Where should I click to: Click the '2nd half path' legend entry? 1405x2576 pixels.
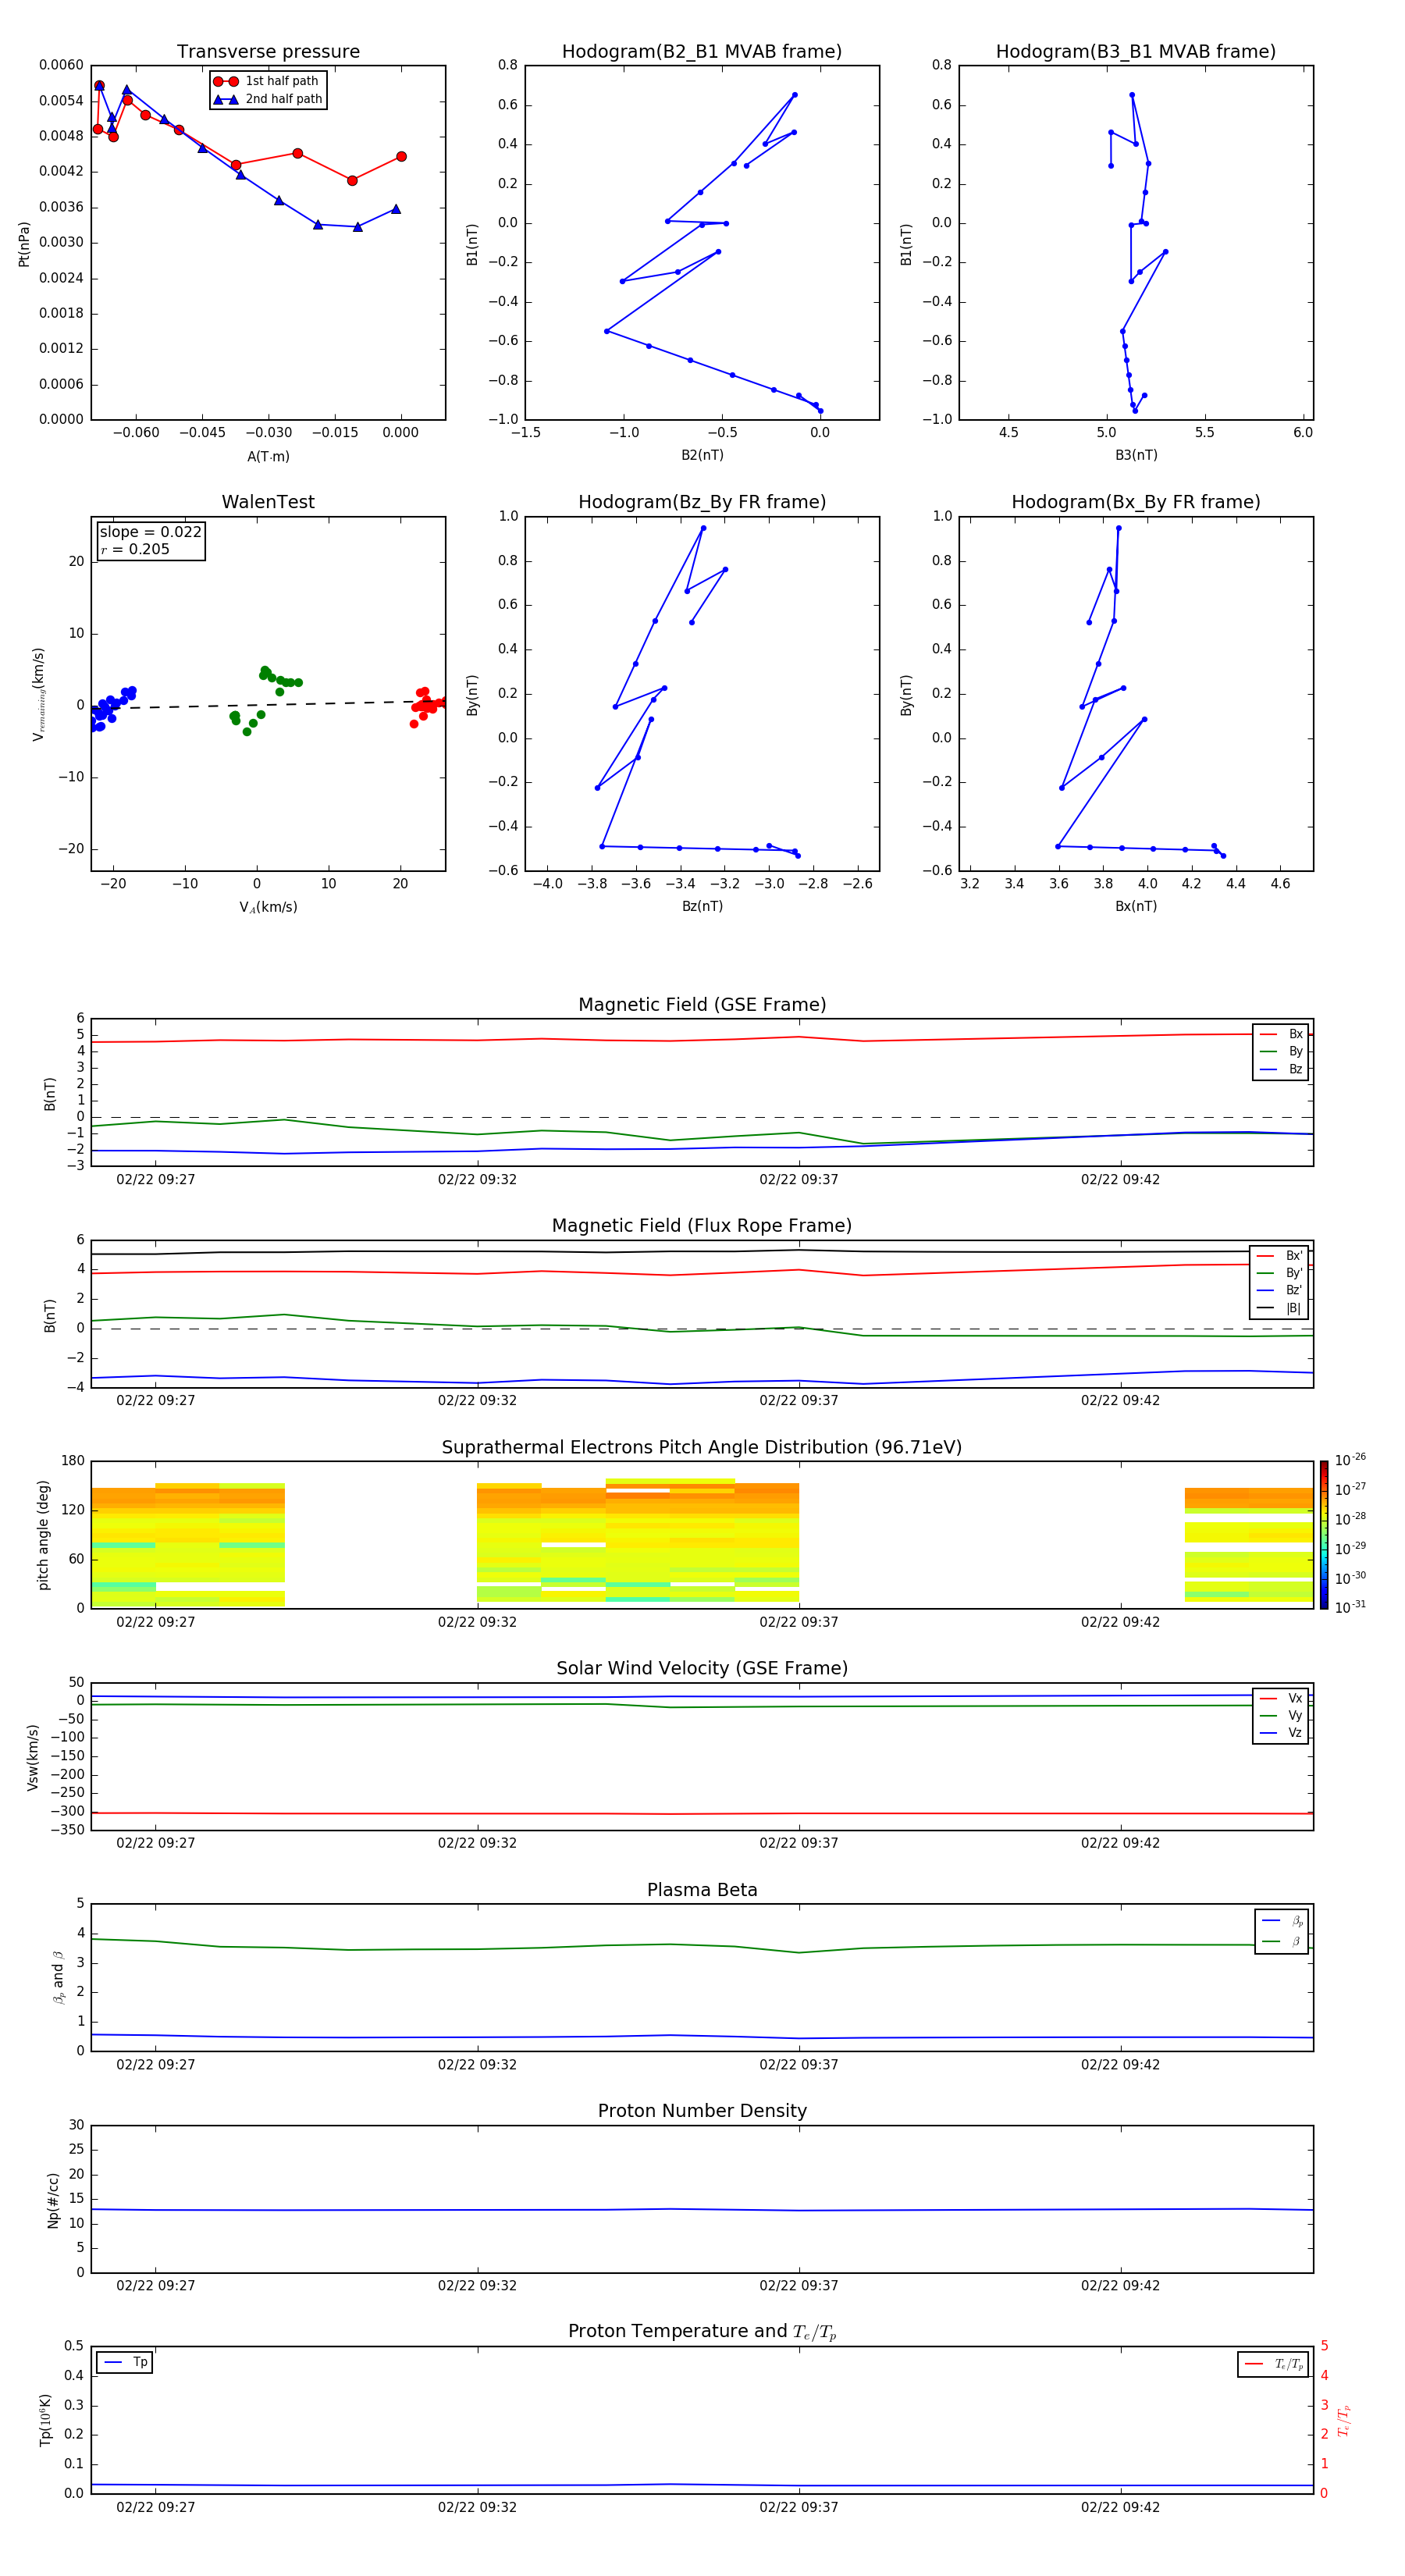268,99
